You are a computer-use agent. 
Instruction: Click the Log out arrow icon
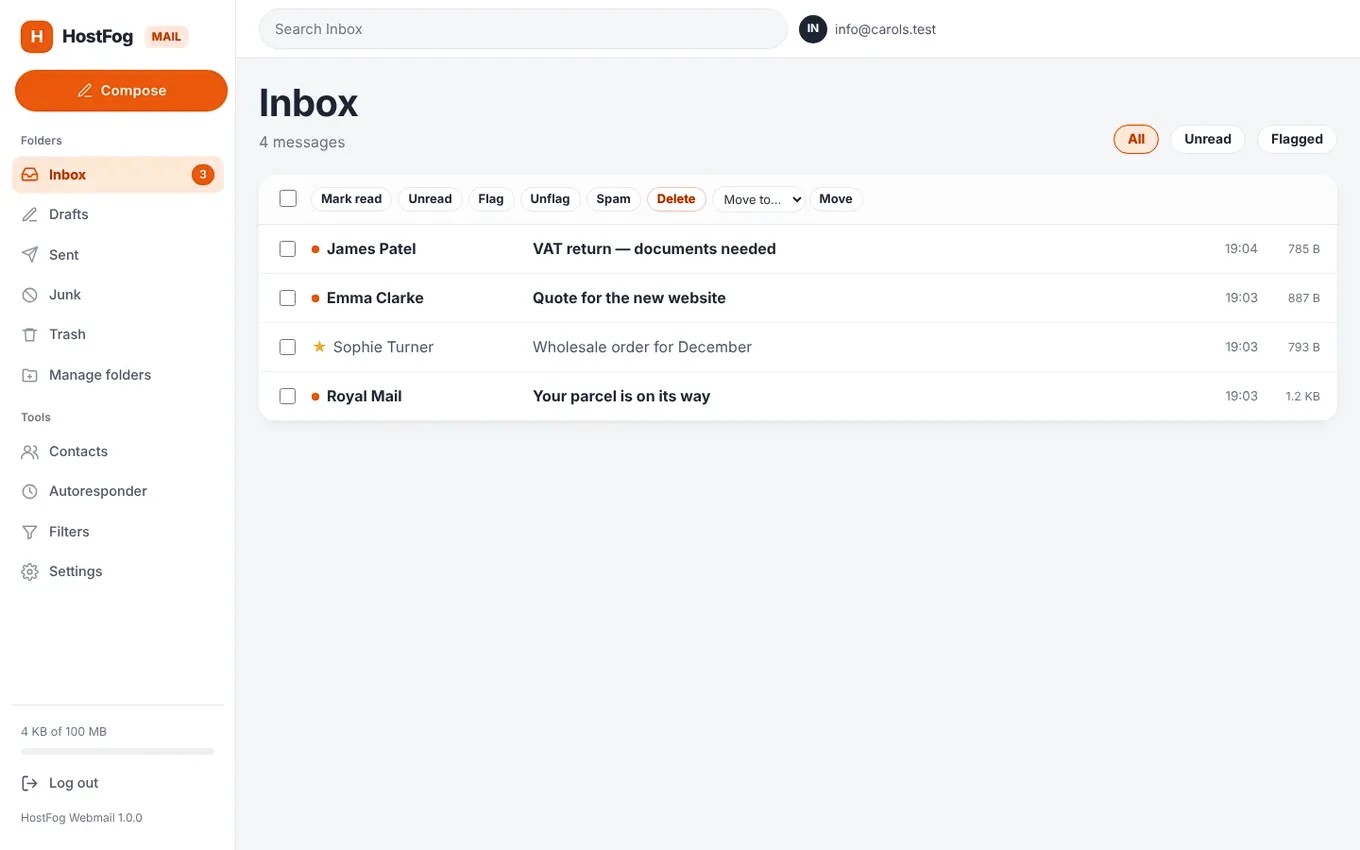[30, 783]
